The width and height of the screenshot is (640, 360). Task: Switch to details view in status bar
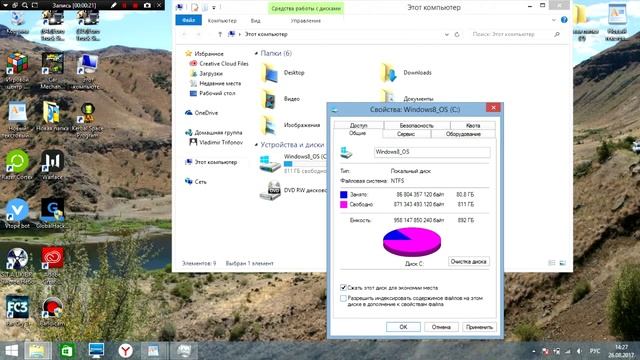(x=552, y=263)
